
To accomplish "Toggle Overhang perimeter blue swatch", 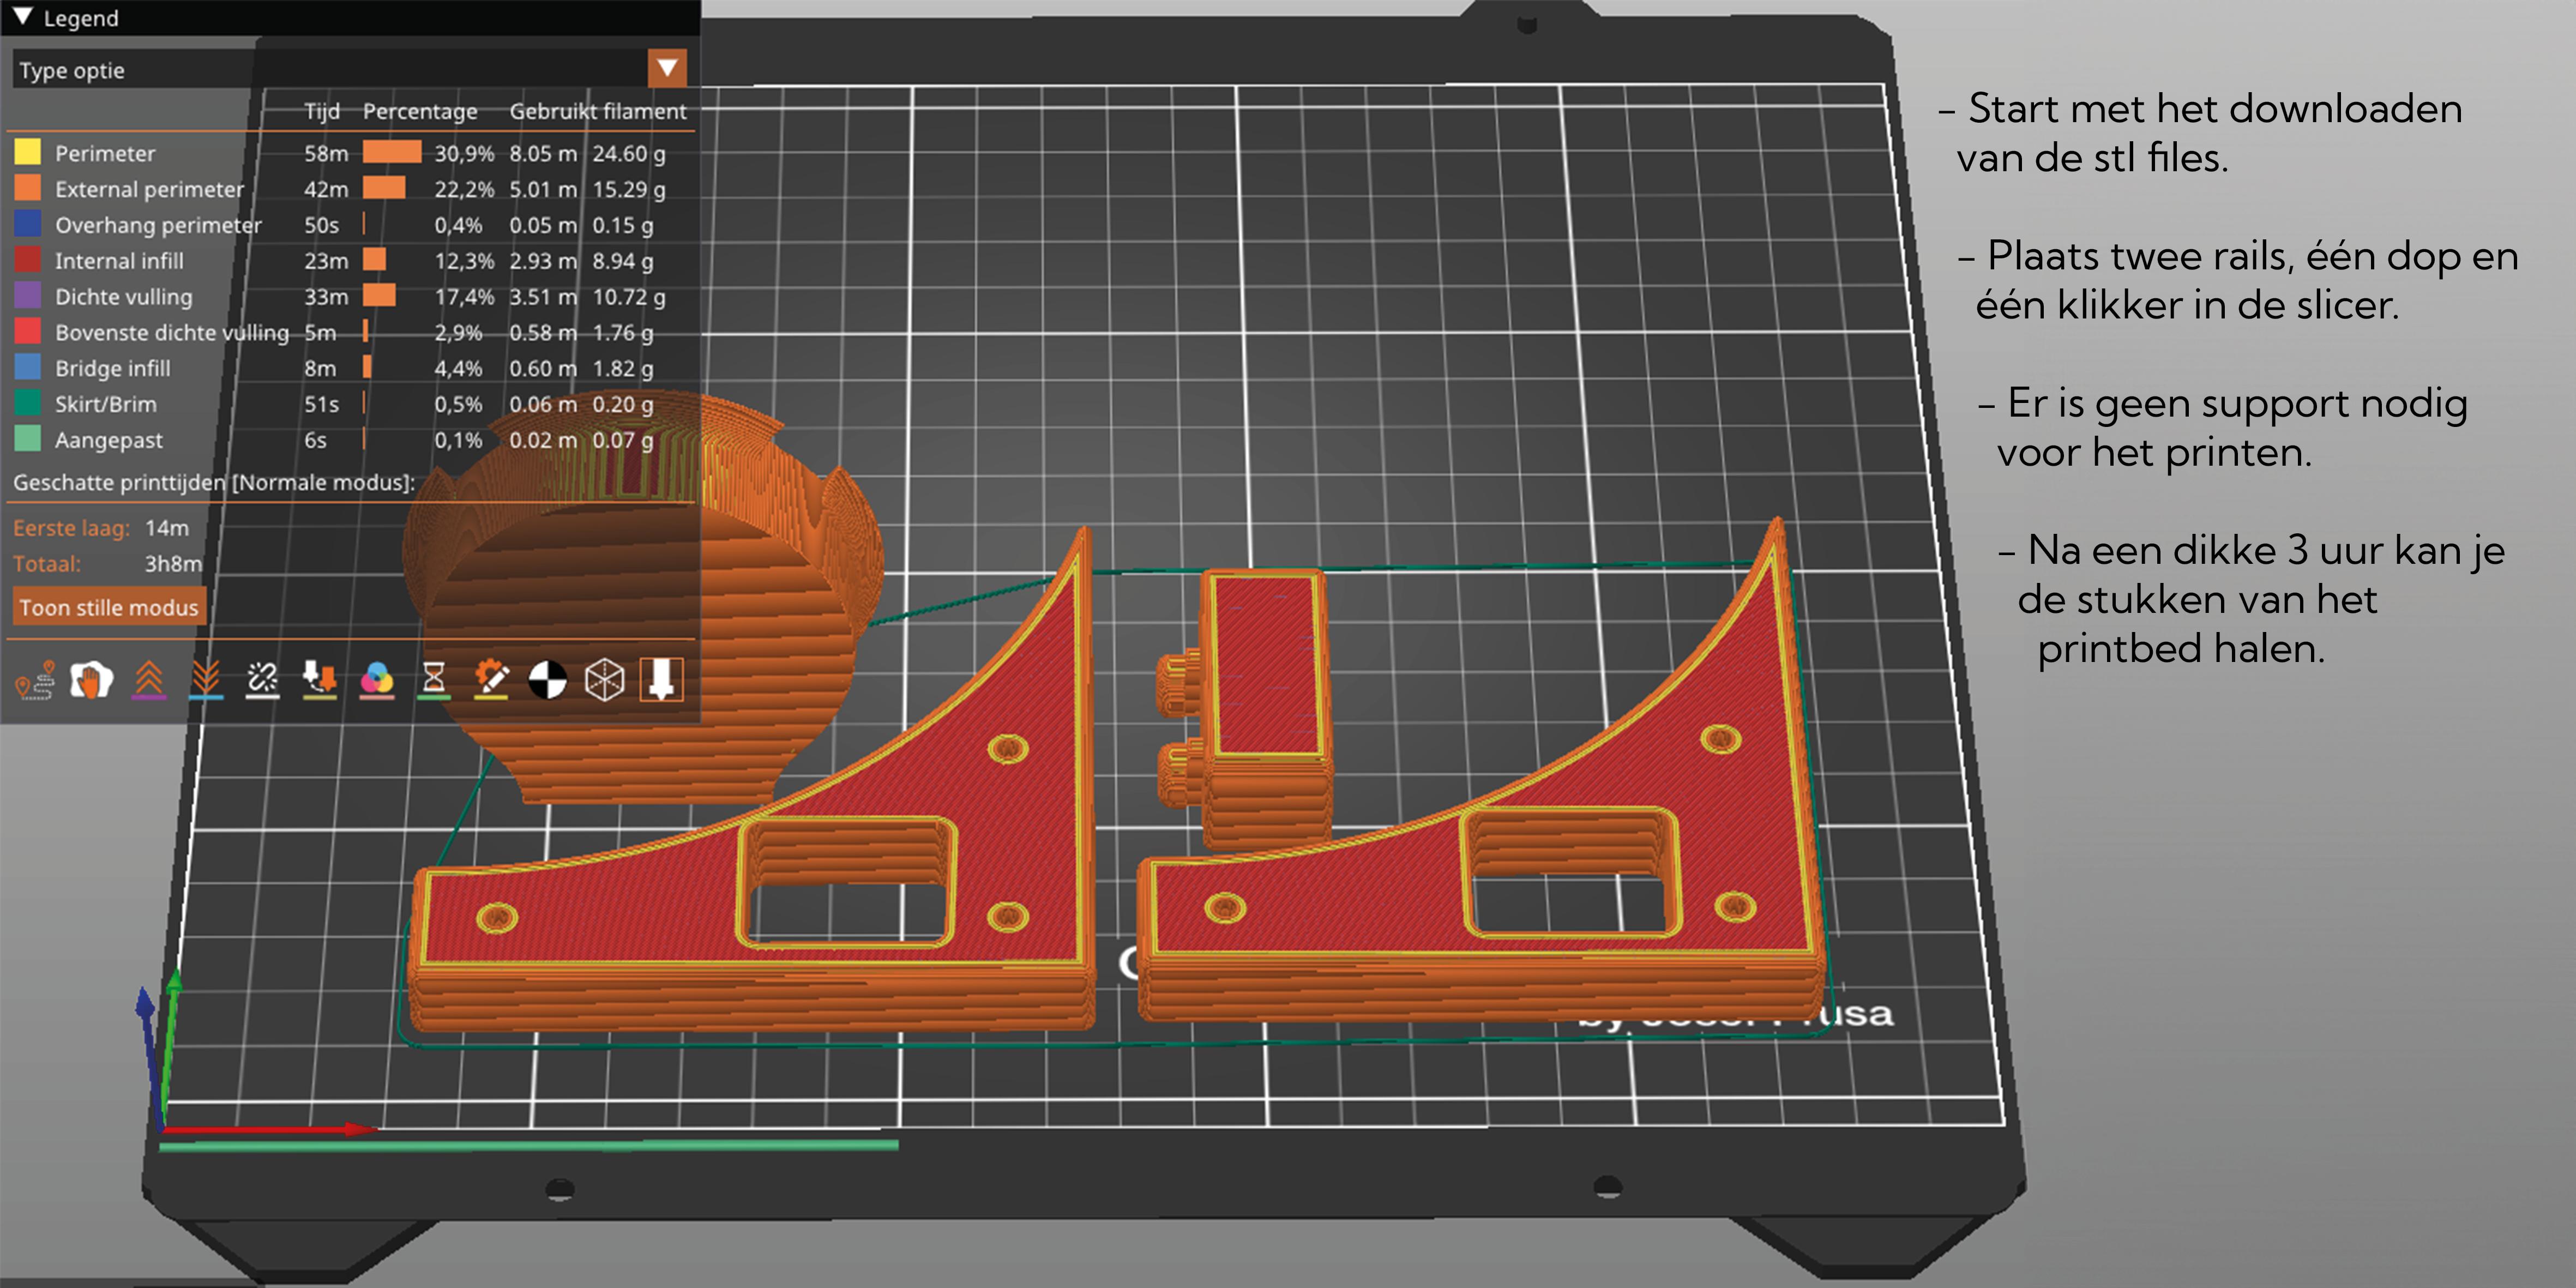I will (x=28, y=224).
